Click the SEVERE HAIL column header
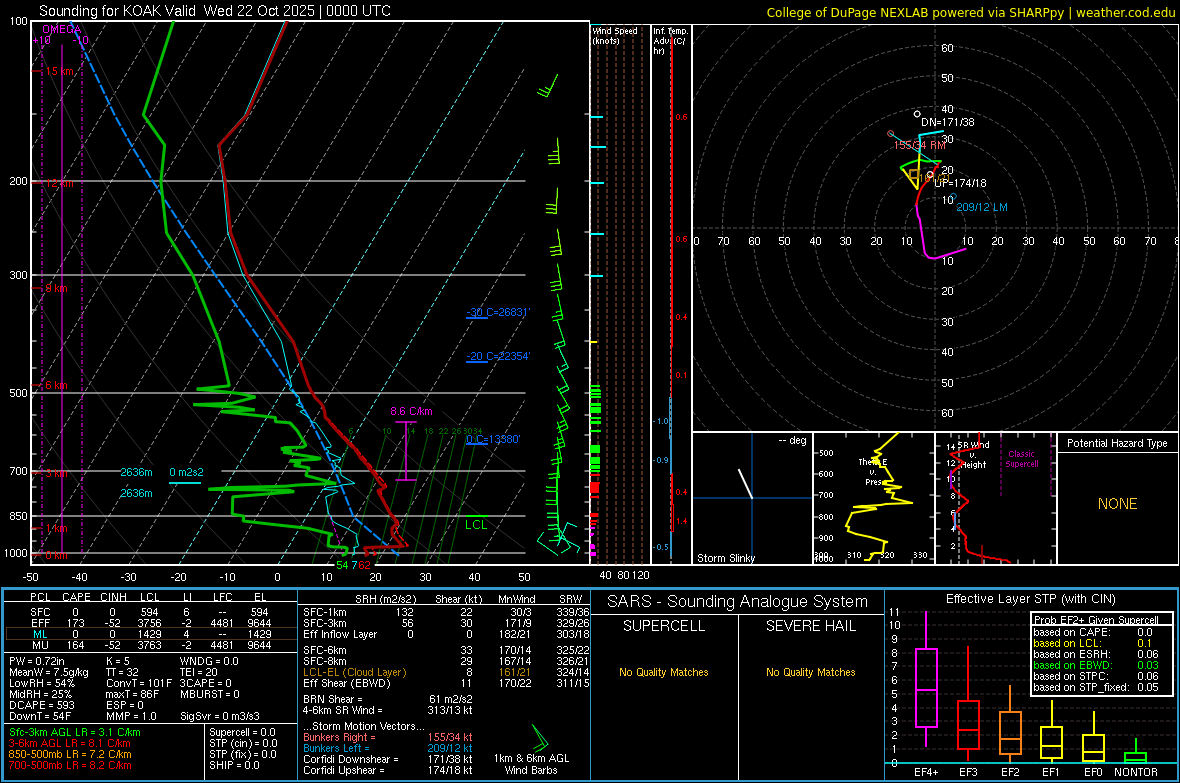1180x783 pixels. 810,626
